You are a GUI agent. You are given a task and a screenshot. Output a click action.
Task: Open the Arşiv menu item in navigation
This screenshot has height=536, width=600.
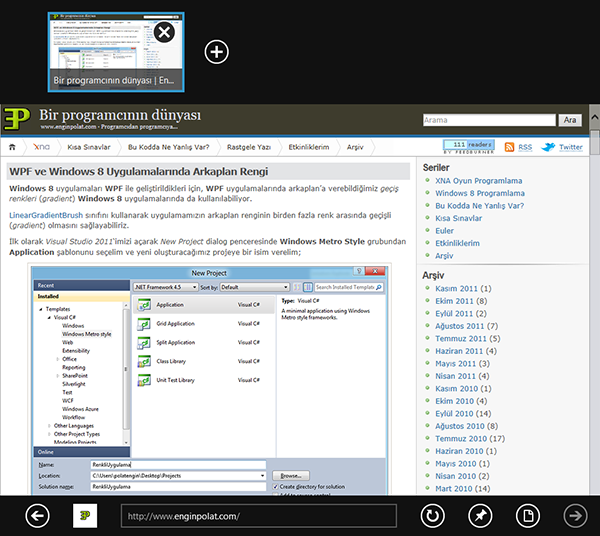coord(355,147)
